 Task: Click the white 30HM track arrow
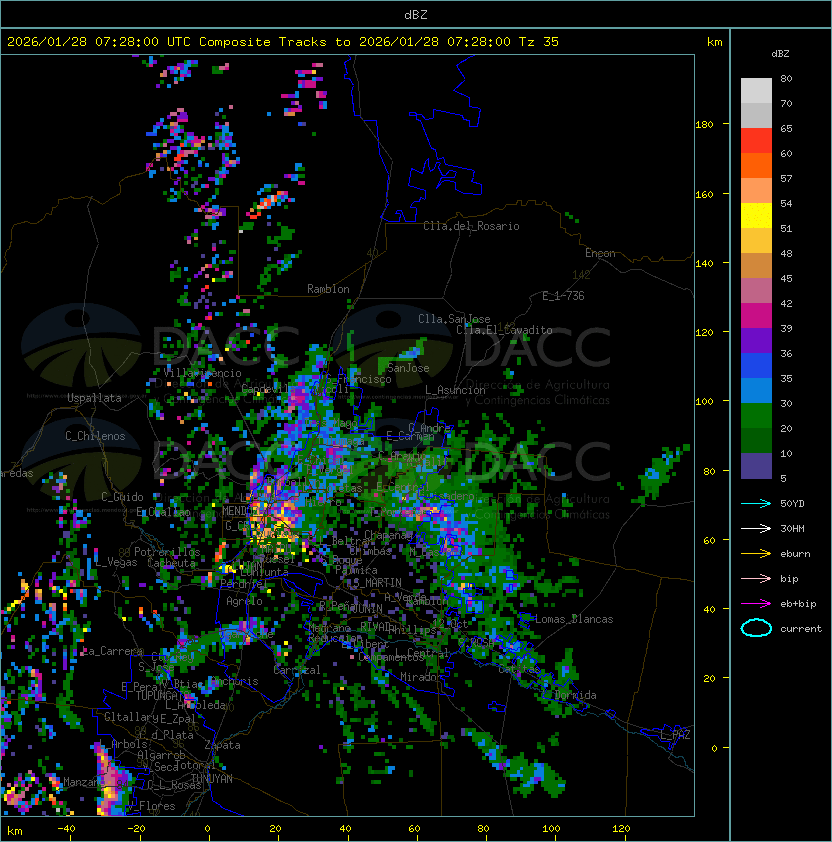[x=756, y=528]
